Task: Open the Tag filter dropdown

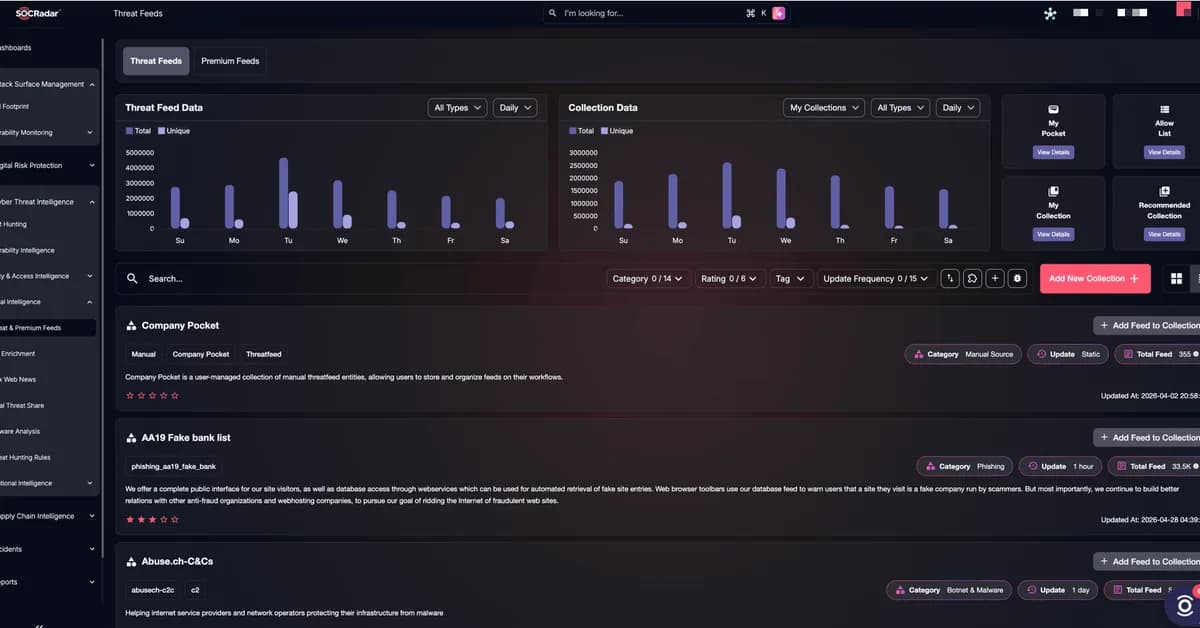Action: (x=791, y=279)
